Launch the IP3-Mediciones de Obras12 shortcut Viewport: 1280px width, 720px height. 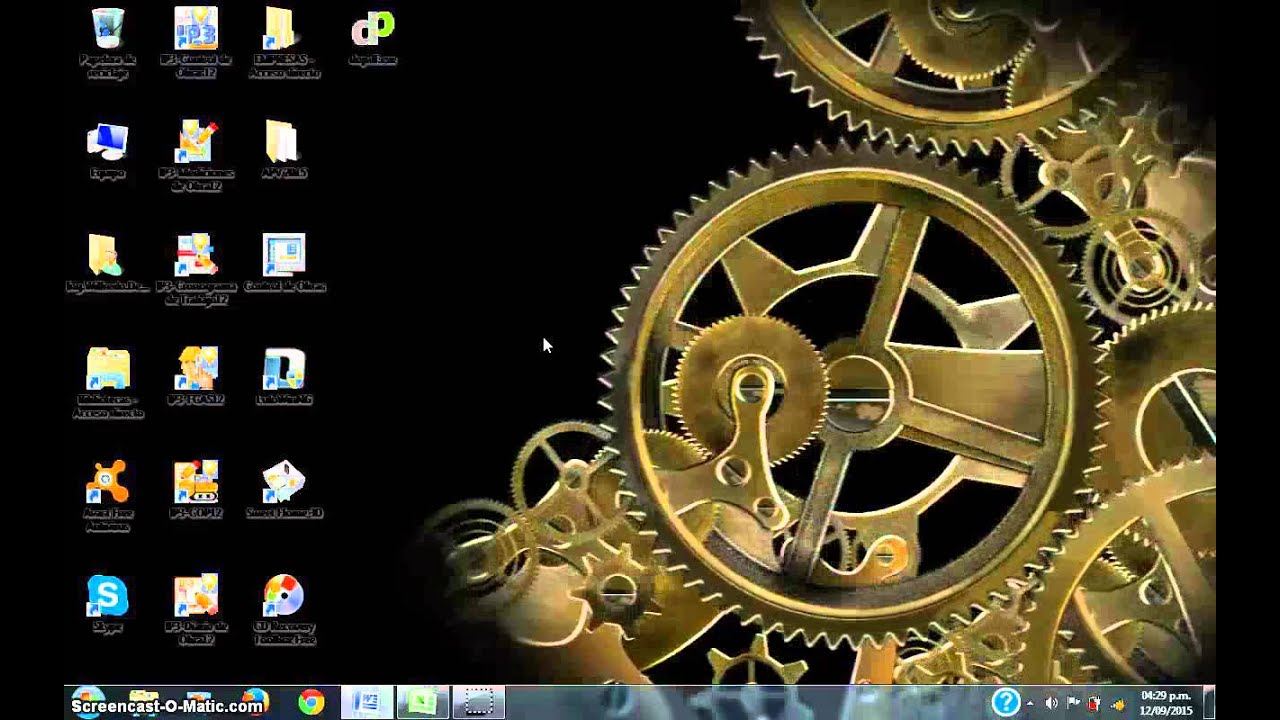196,156
